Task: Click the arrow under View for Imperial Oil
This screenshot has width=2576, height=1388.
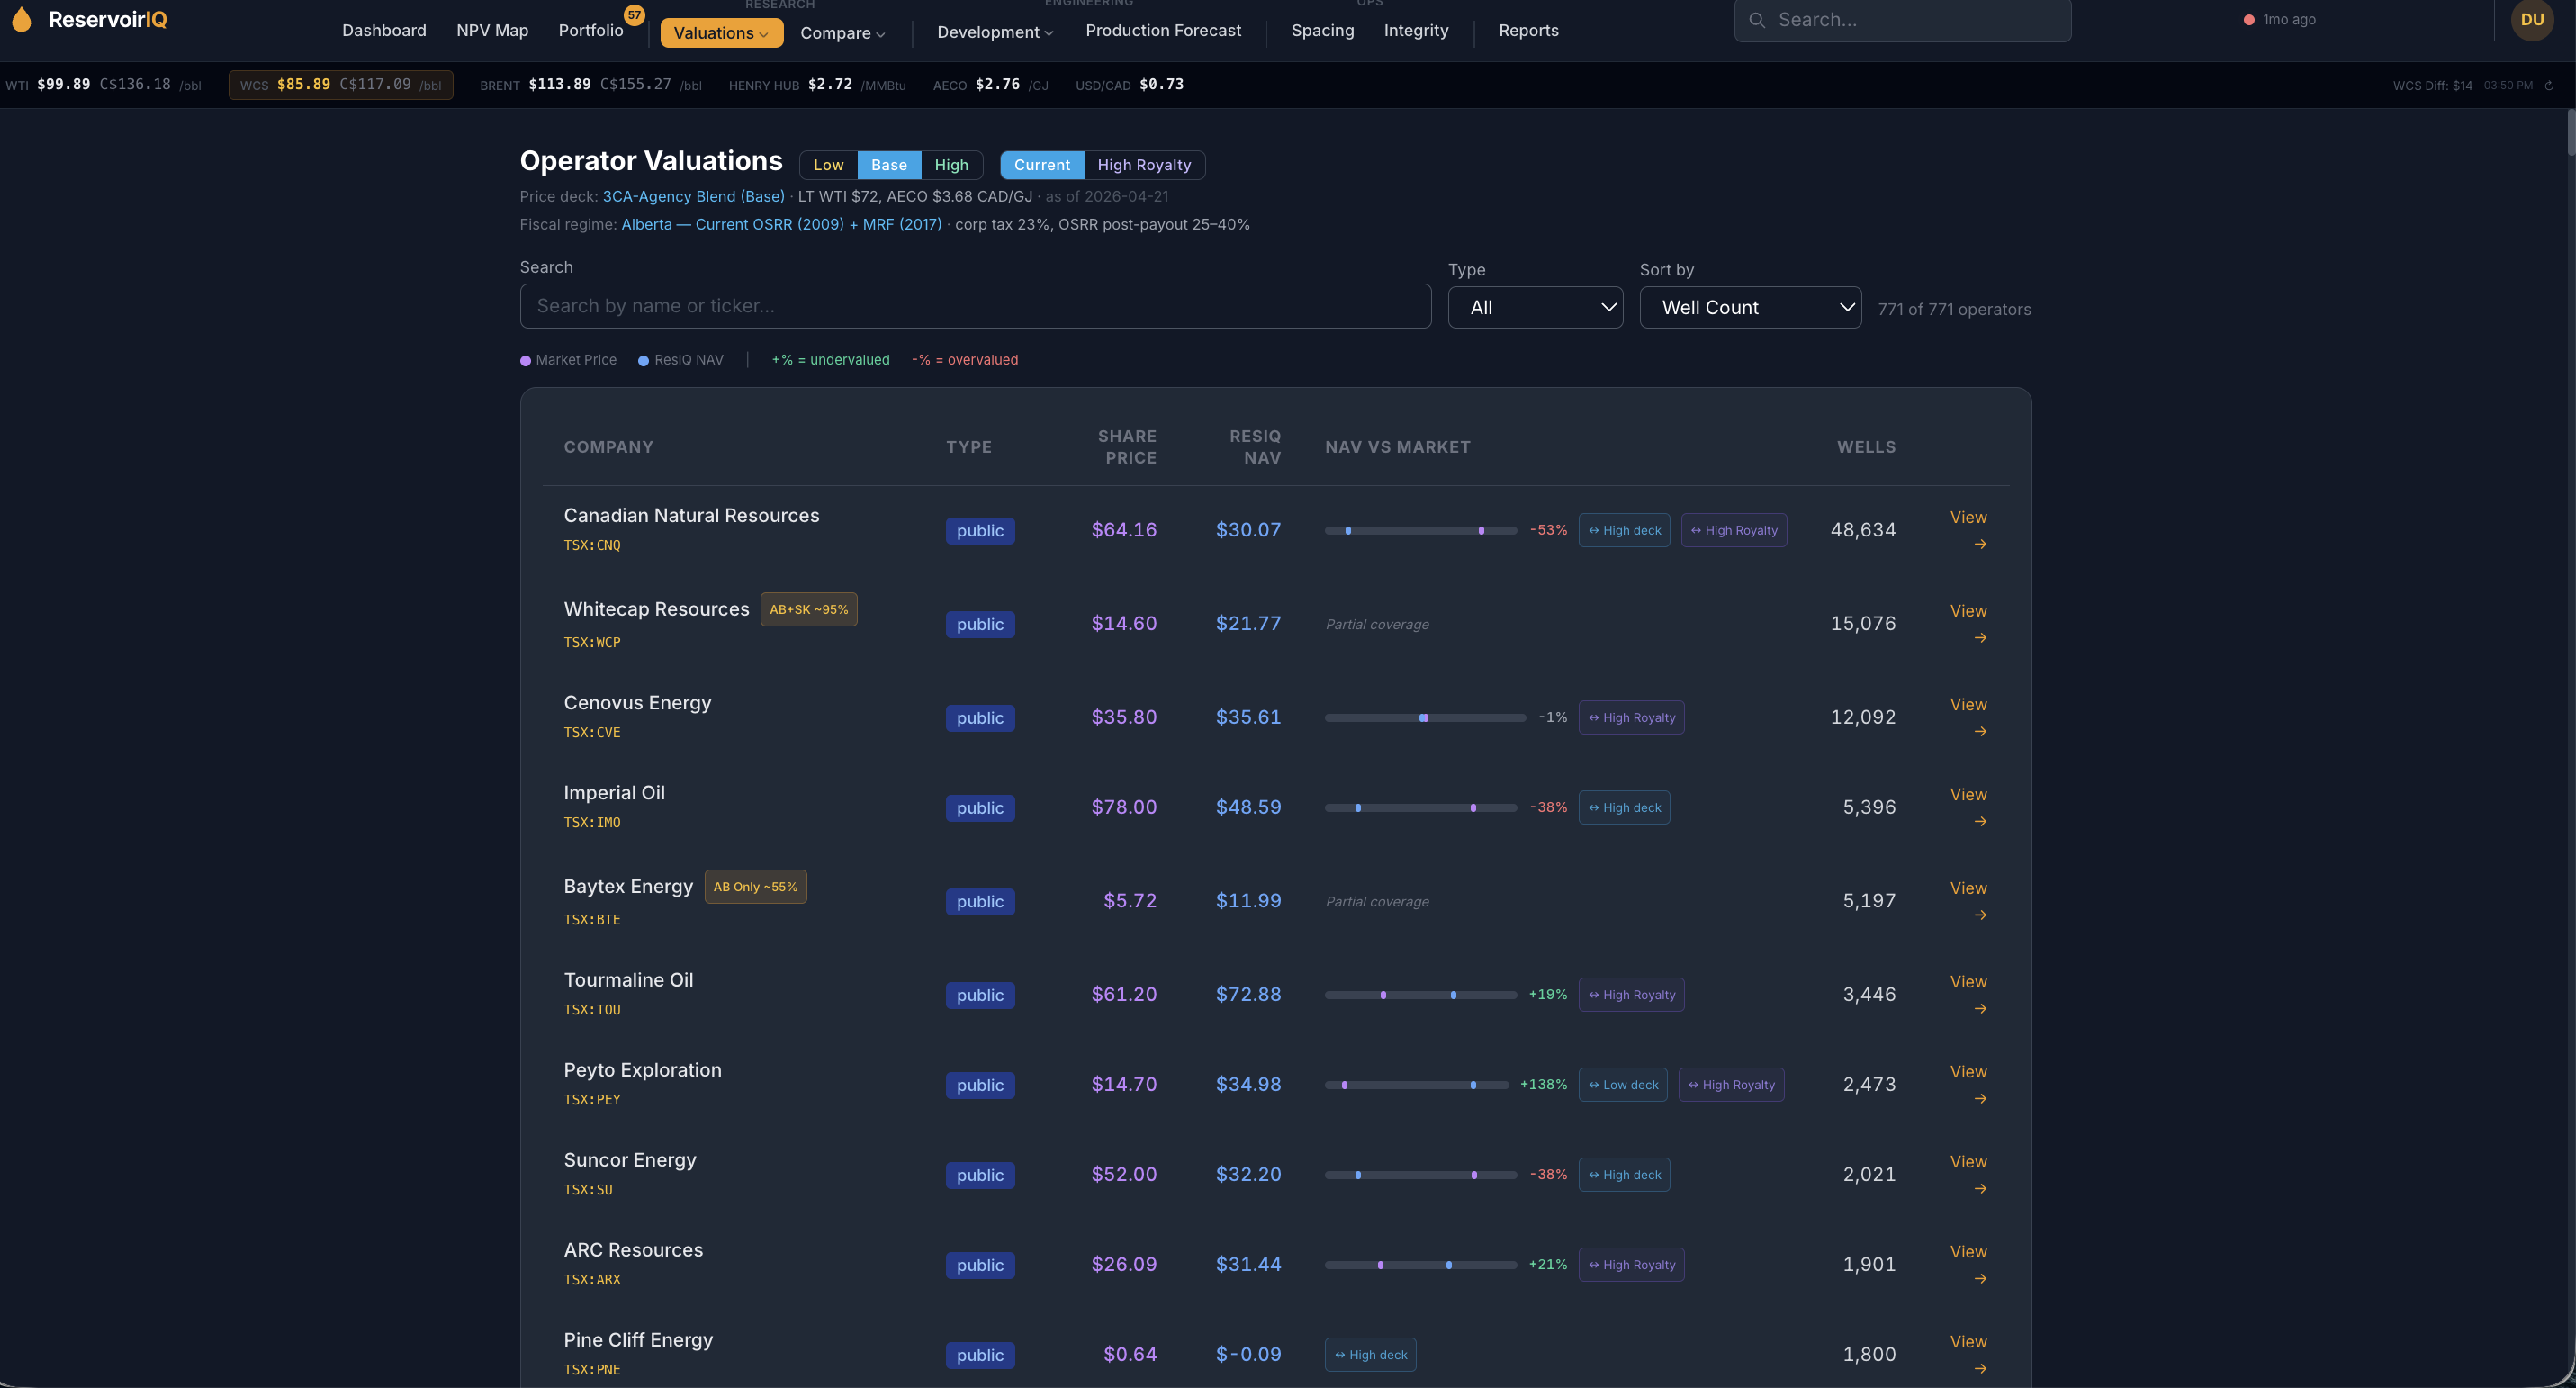Action: pyautogui.click(x=1980, y=822)
